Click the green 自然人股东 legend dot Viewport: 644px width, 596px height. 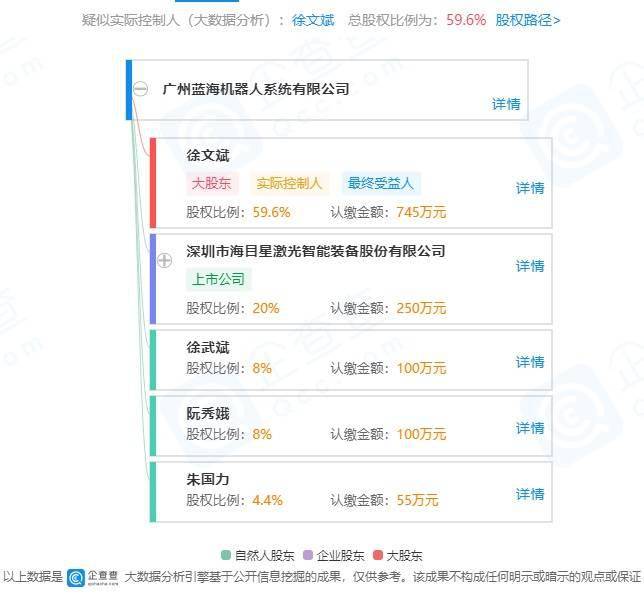coord(226,555)
